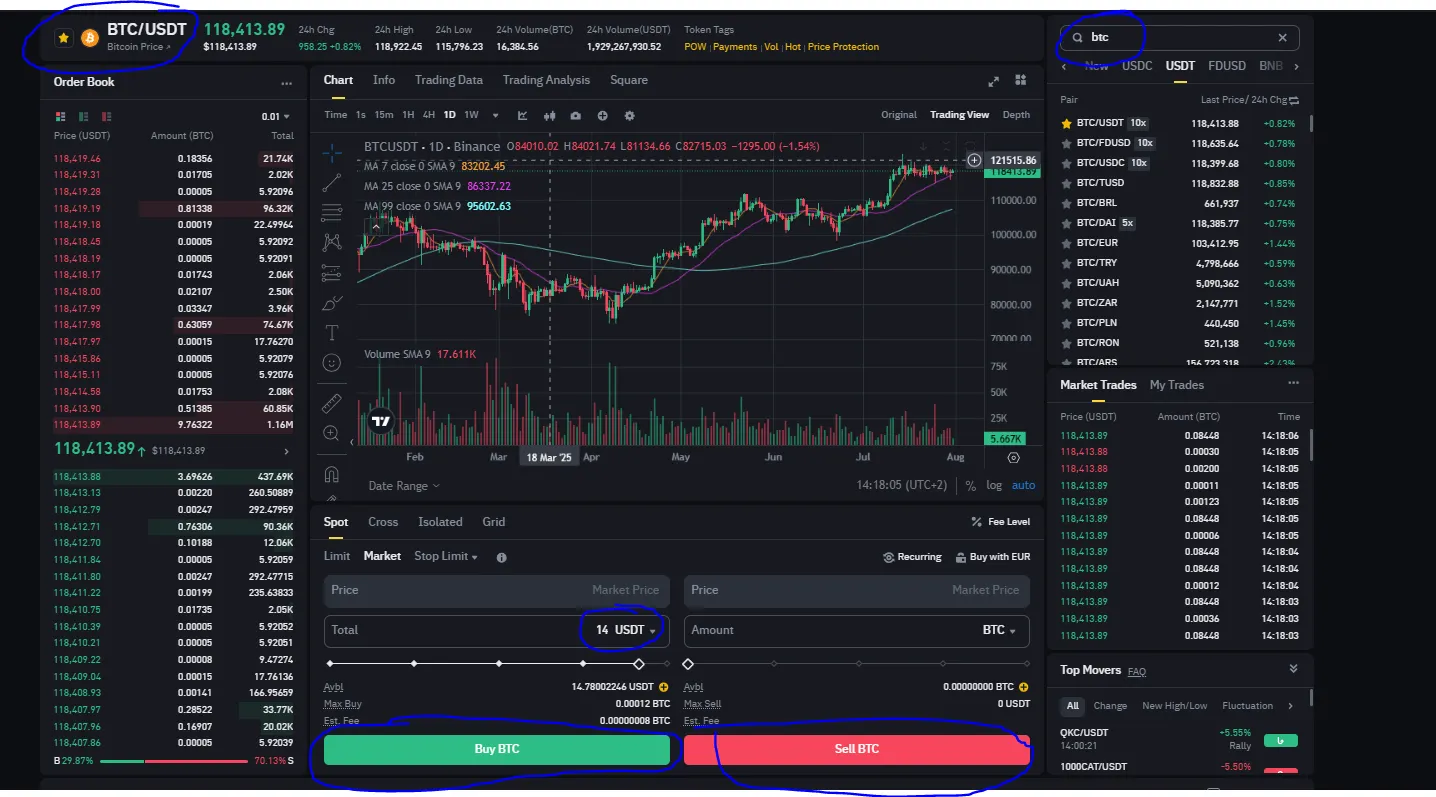The width and height of the screenshot is (1436, 797).
Task: Select the forecasting and measurement tool
Action: coord(332,272)
